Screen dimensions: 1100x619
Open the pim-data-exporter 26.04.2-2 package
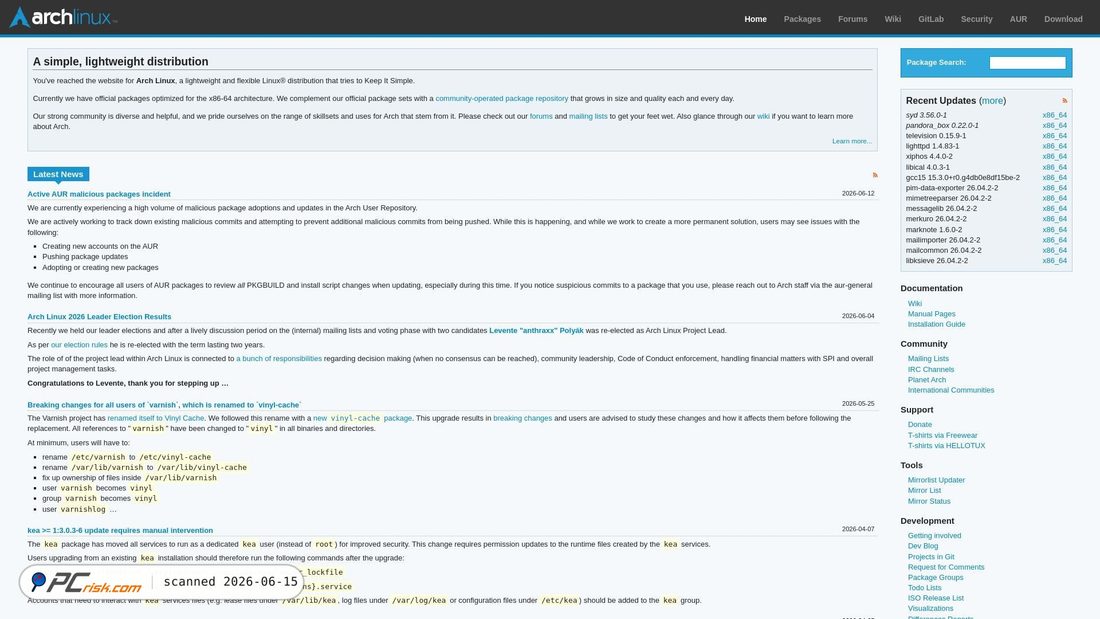[x=952, y=188]
